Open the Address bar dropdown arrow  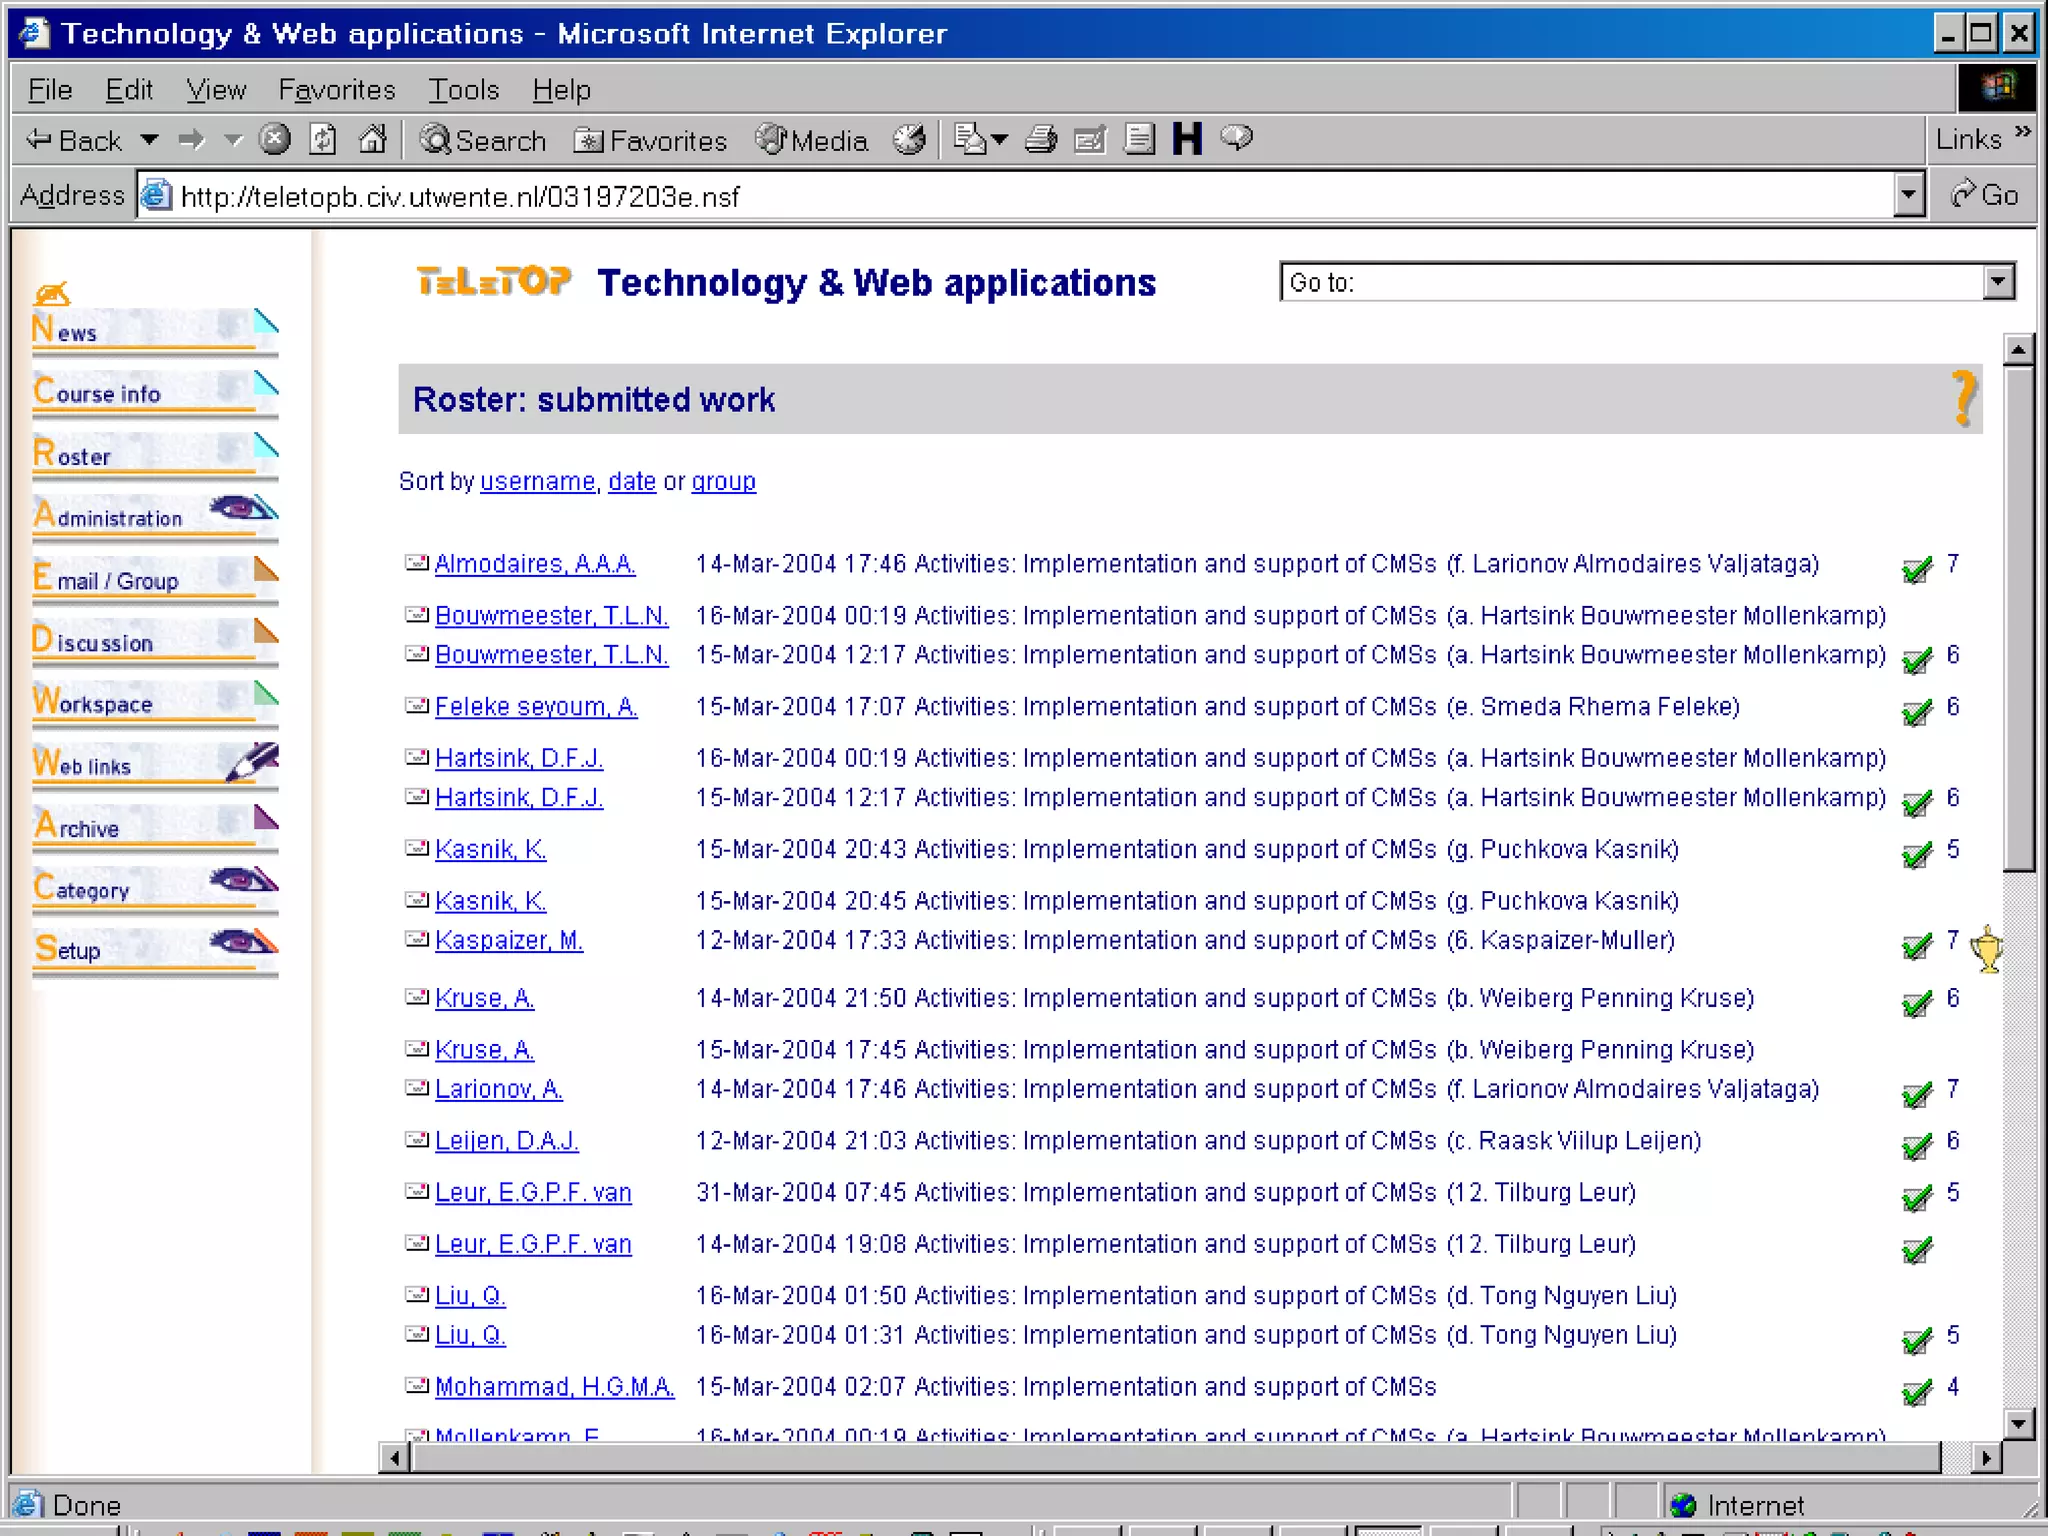coord(1908,195)
